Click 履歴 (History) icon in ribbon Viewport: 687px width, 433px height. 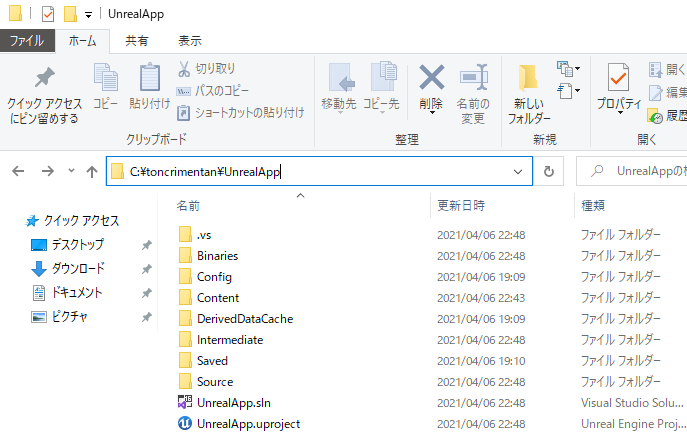655,116
